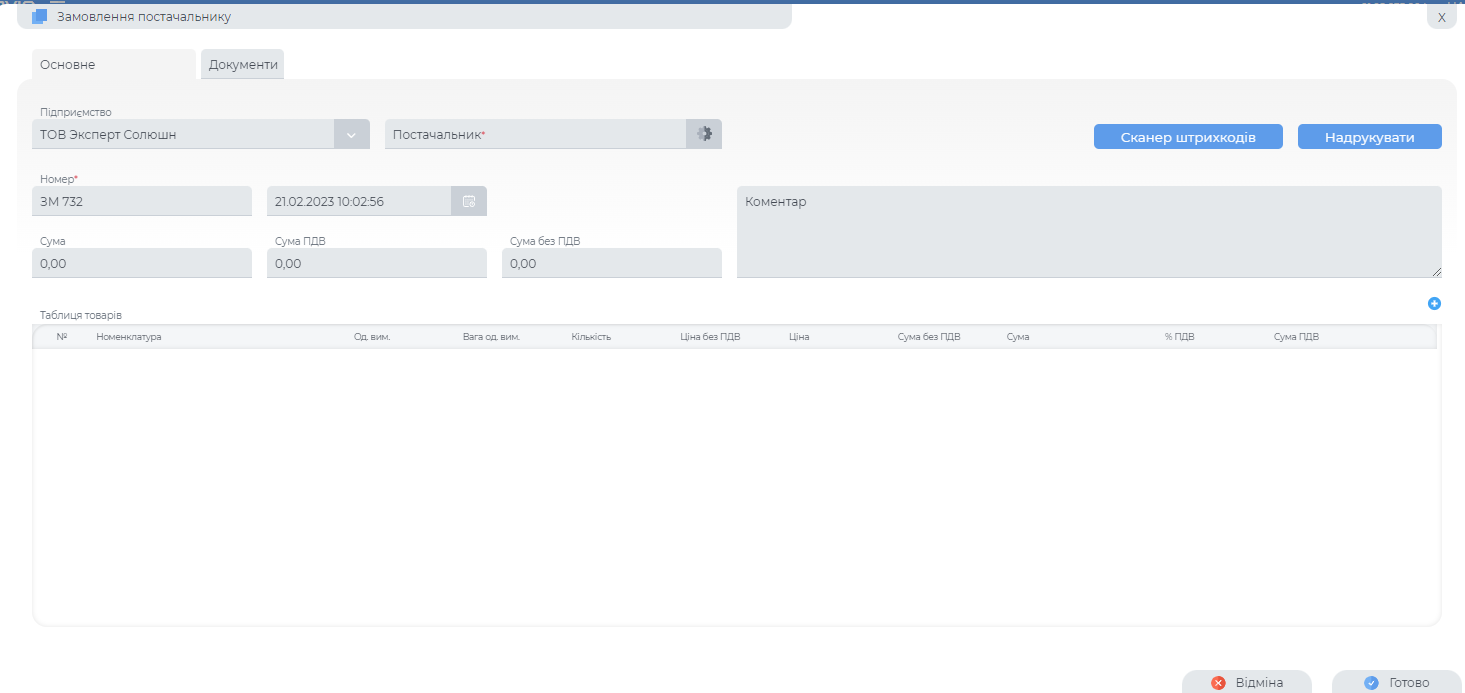Click the gear icon in Постачальник field
Viewport: 1465px width, 693px height.
coord(704,134)
